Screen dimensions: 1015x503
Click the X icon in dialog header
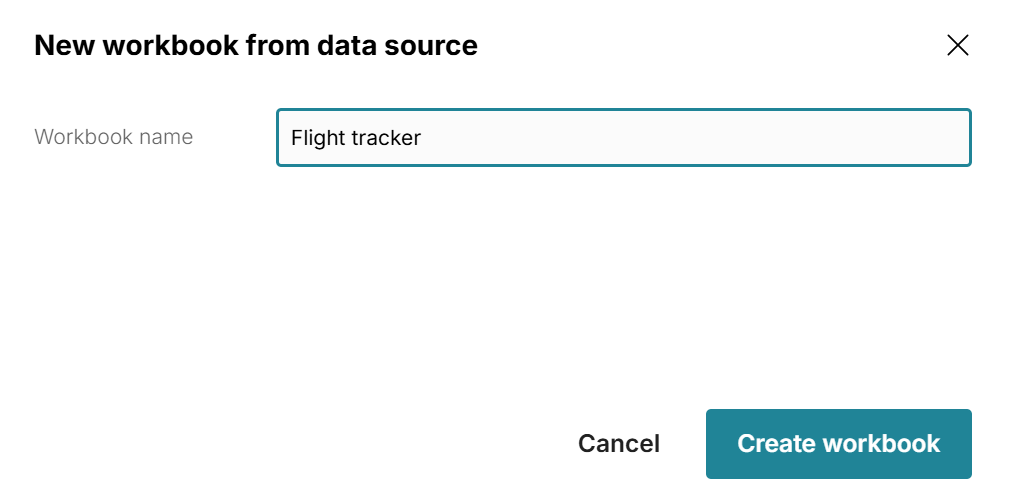coord(957,45)
